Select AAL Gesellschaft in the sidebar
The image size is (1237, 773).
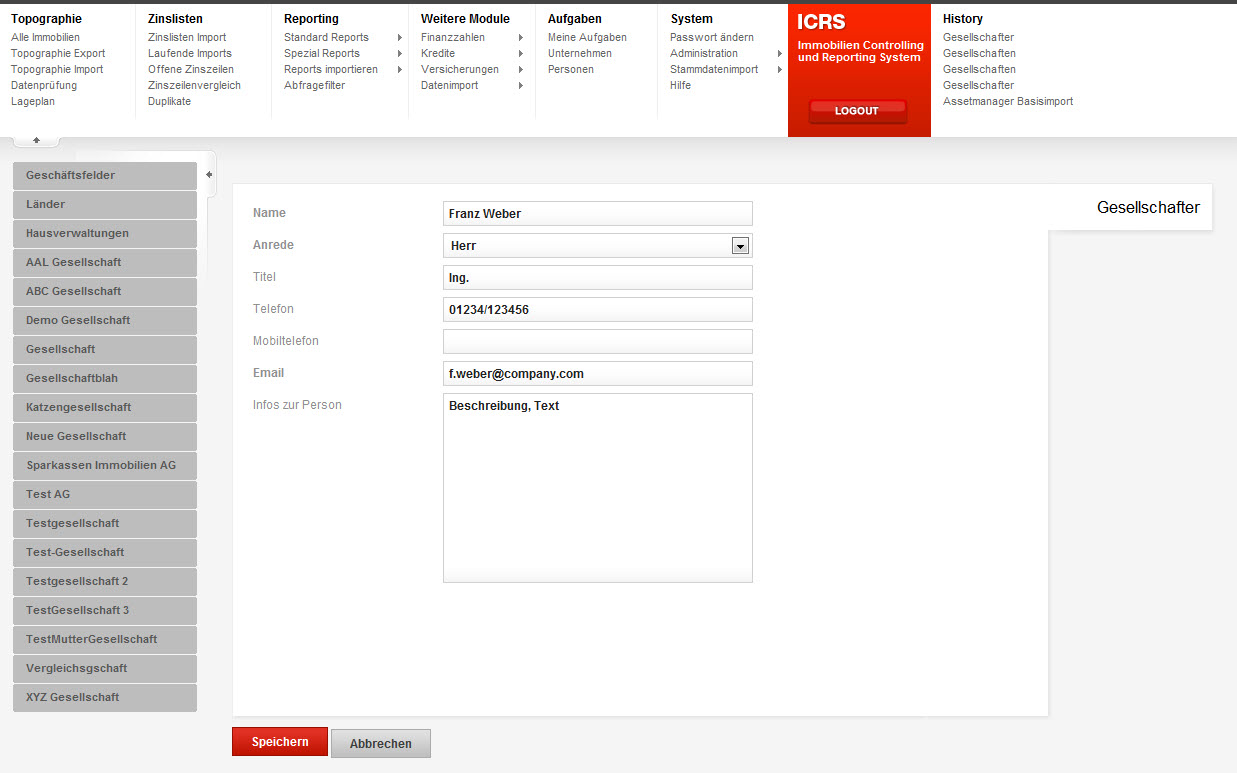(x=105, y=262)
